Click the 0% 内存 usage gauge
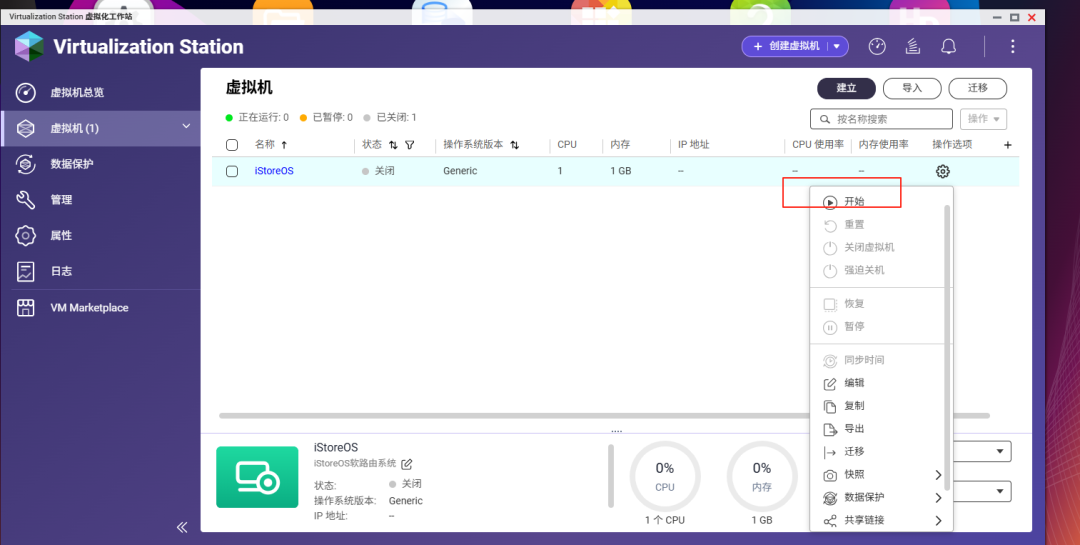This screenshot has width=1080, height=545. pos(762,477)
